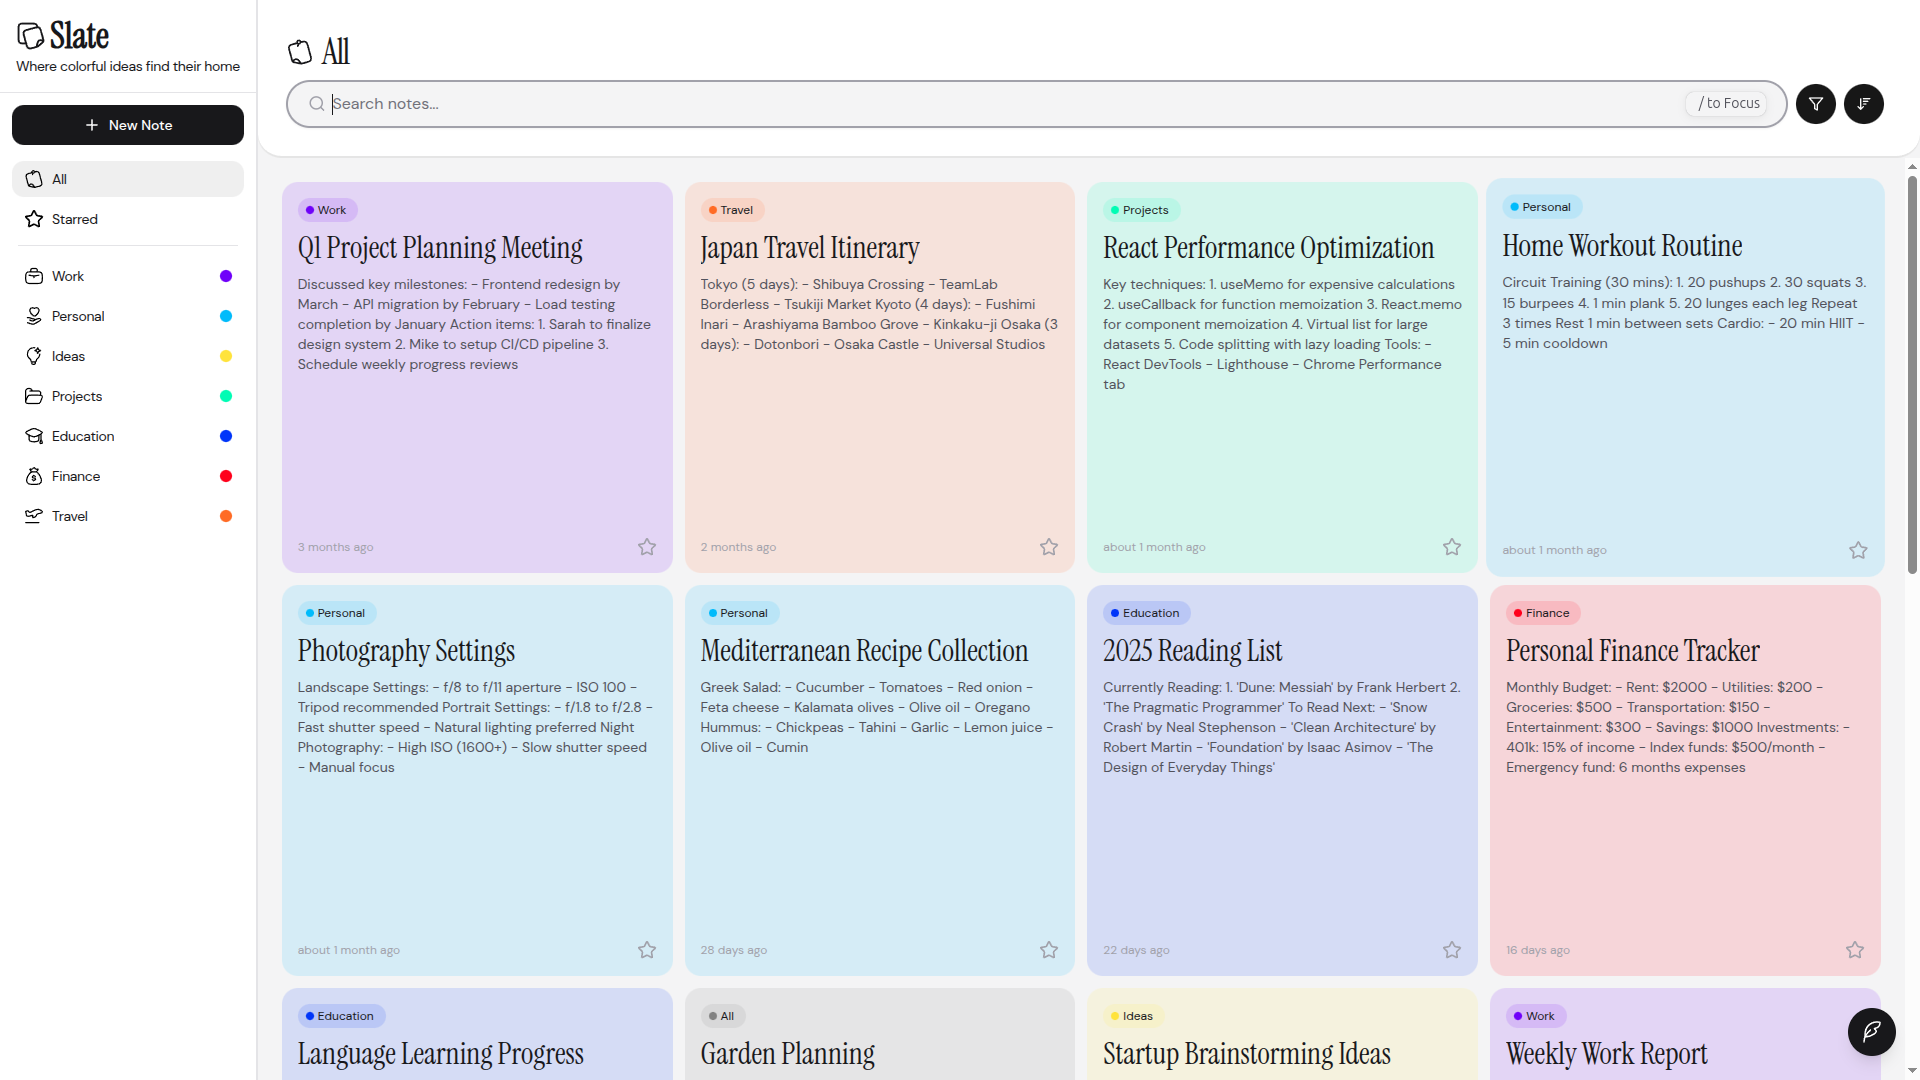Star the Q1 Project Planning Meeting note
The width and height of the screenshot is (1920, 1080).
pos(647,547)
